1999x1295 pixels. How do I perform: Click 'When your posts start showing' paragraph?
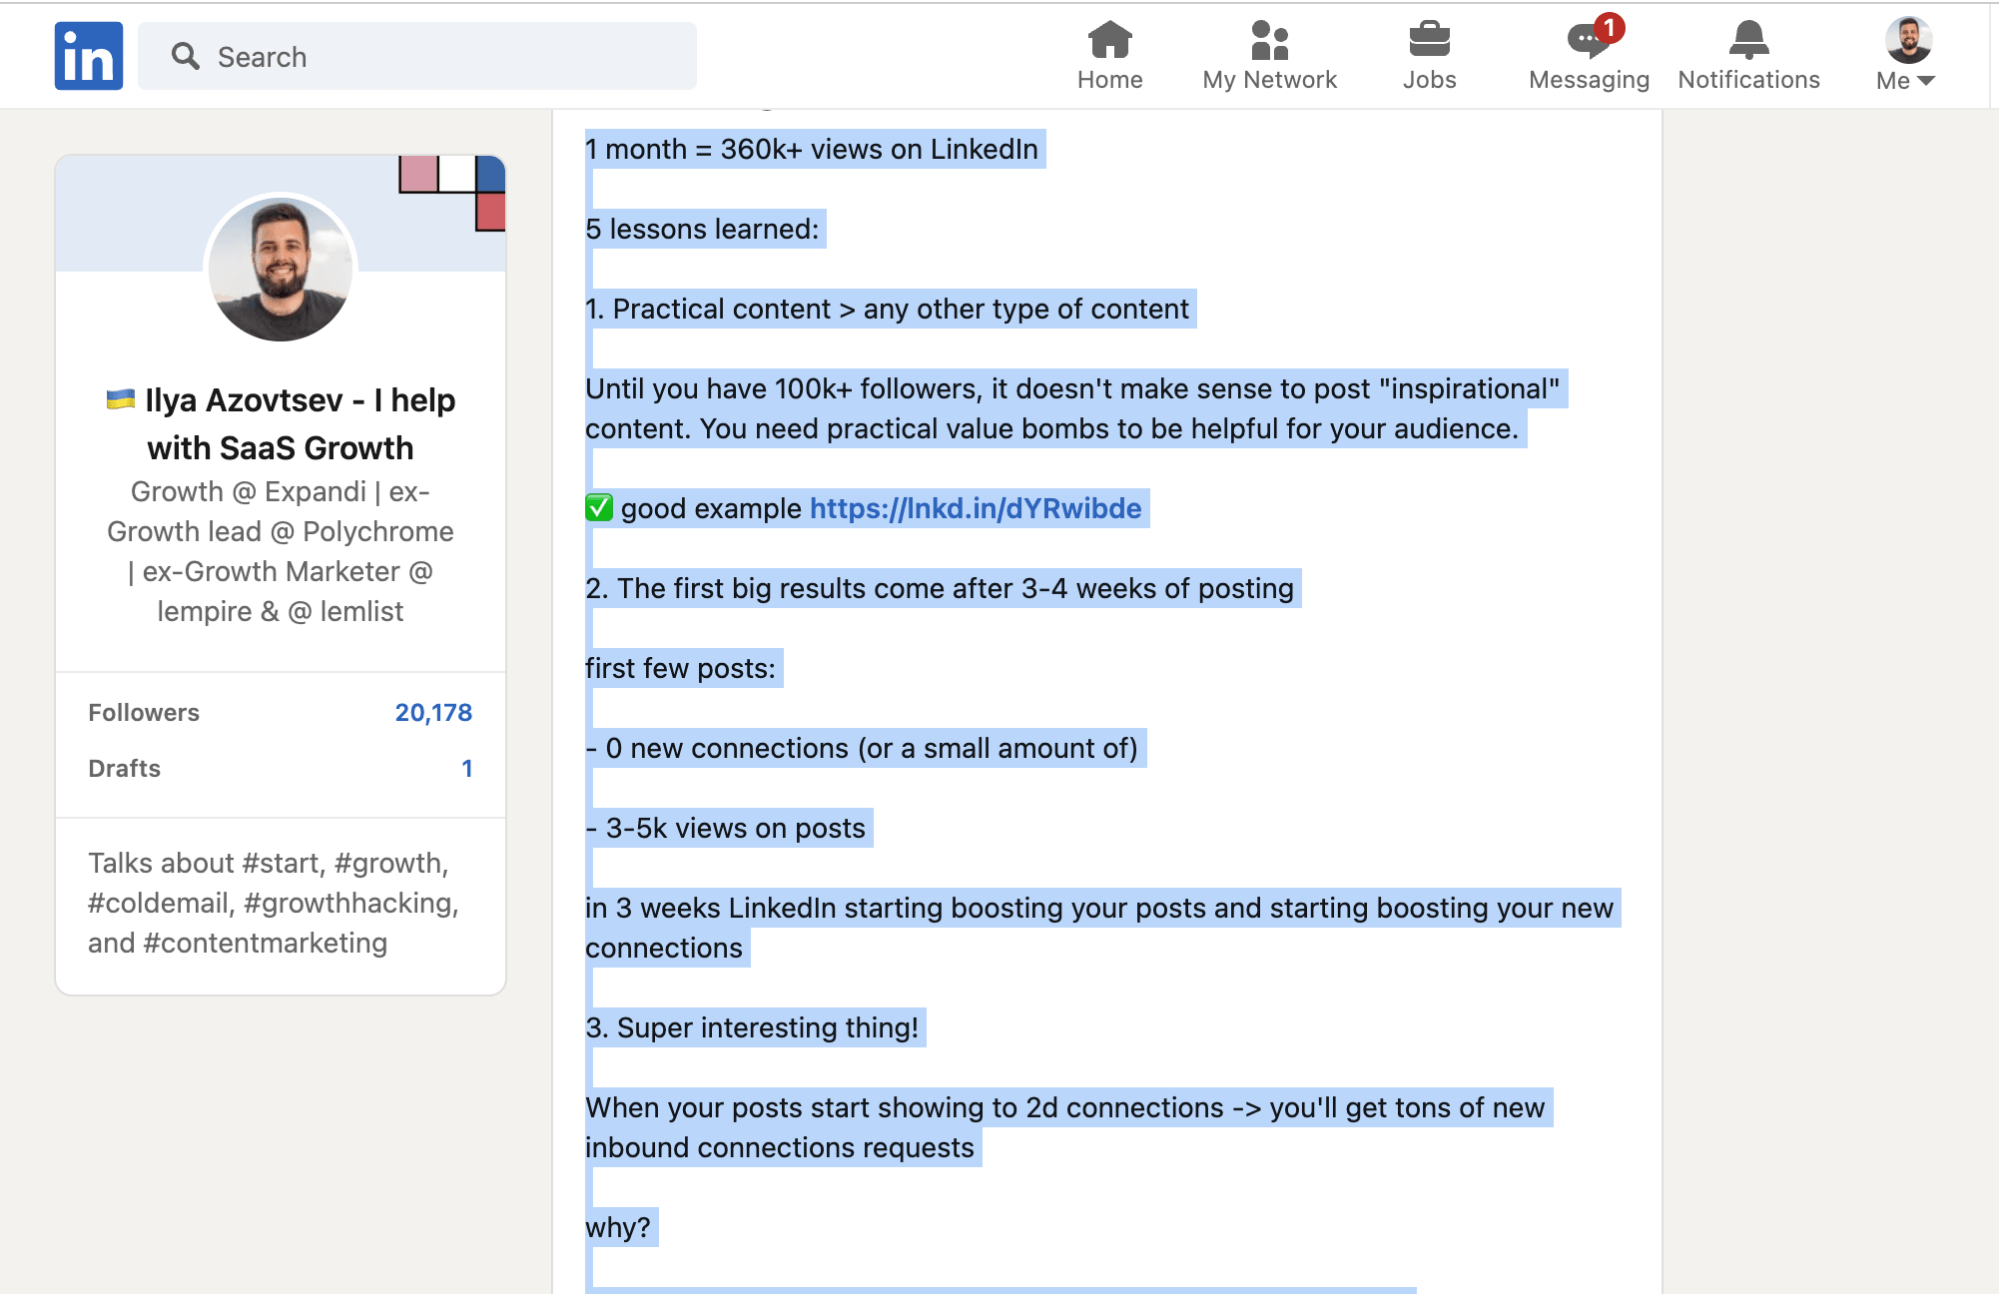[x=1066, y=1128]
